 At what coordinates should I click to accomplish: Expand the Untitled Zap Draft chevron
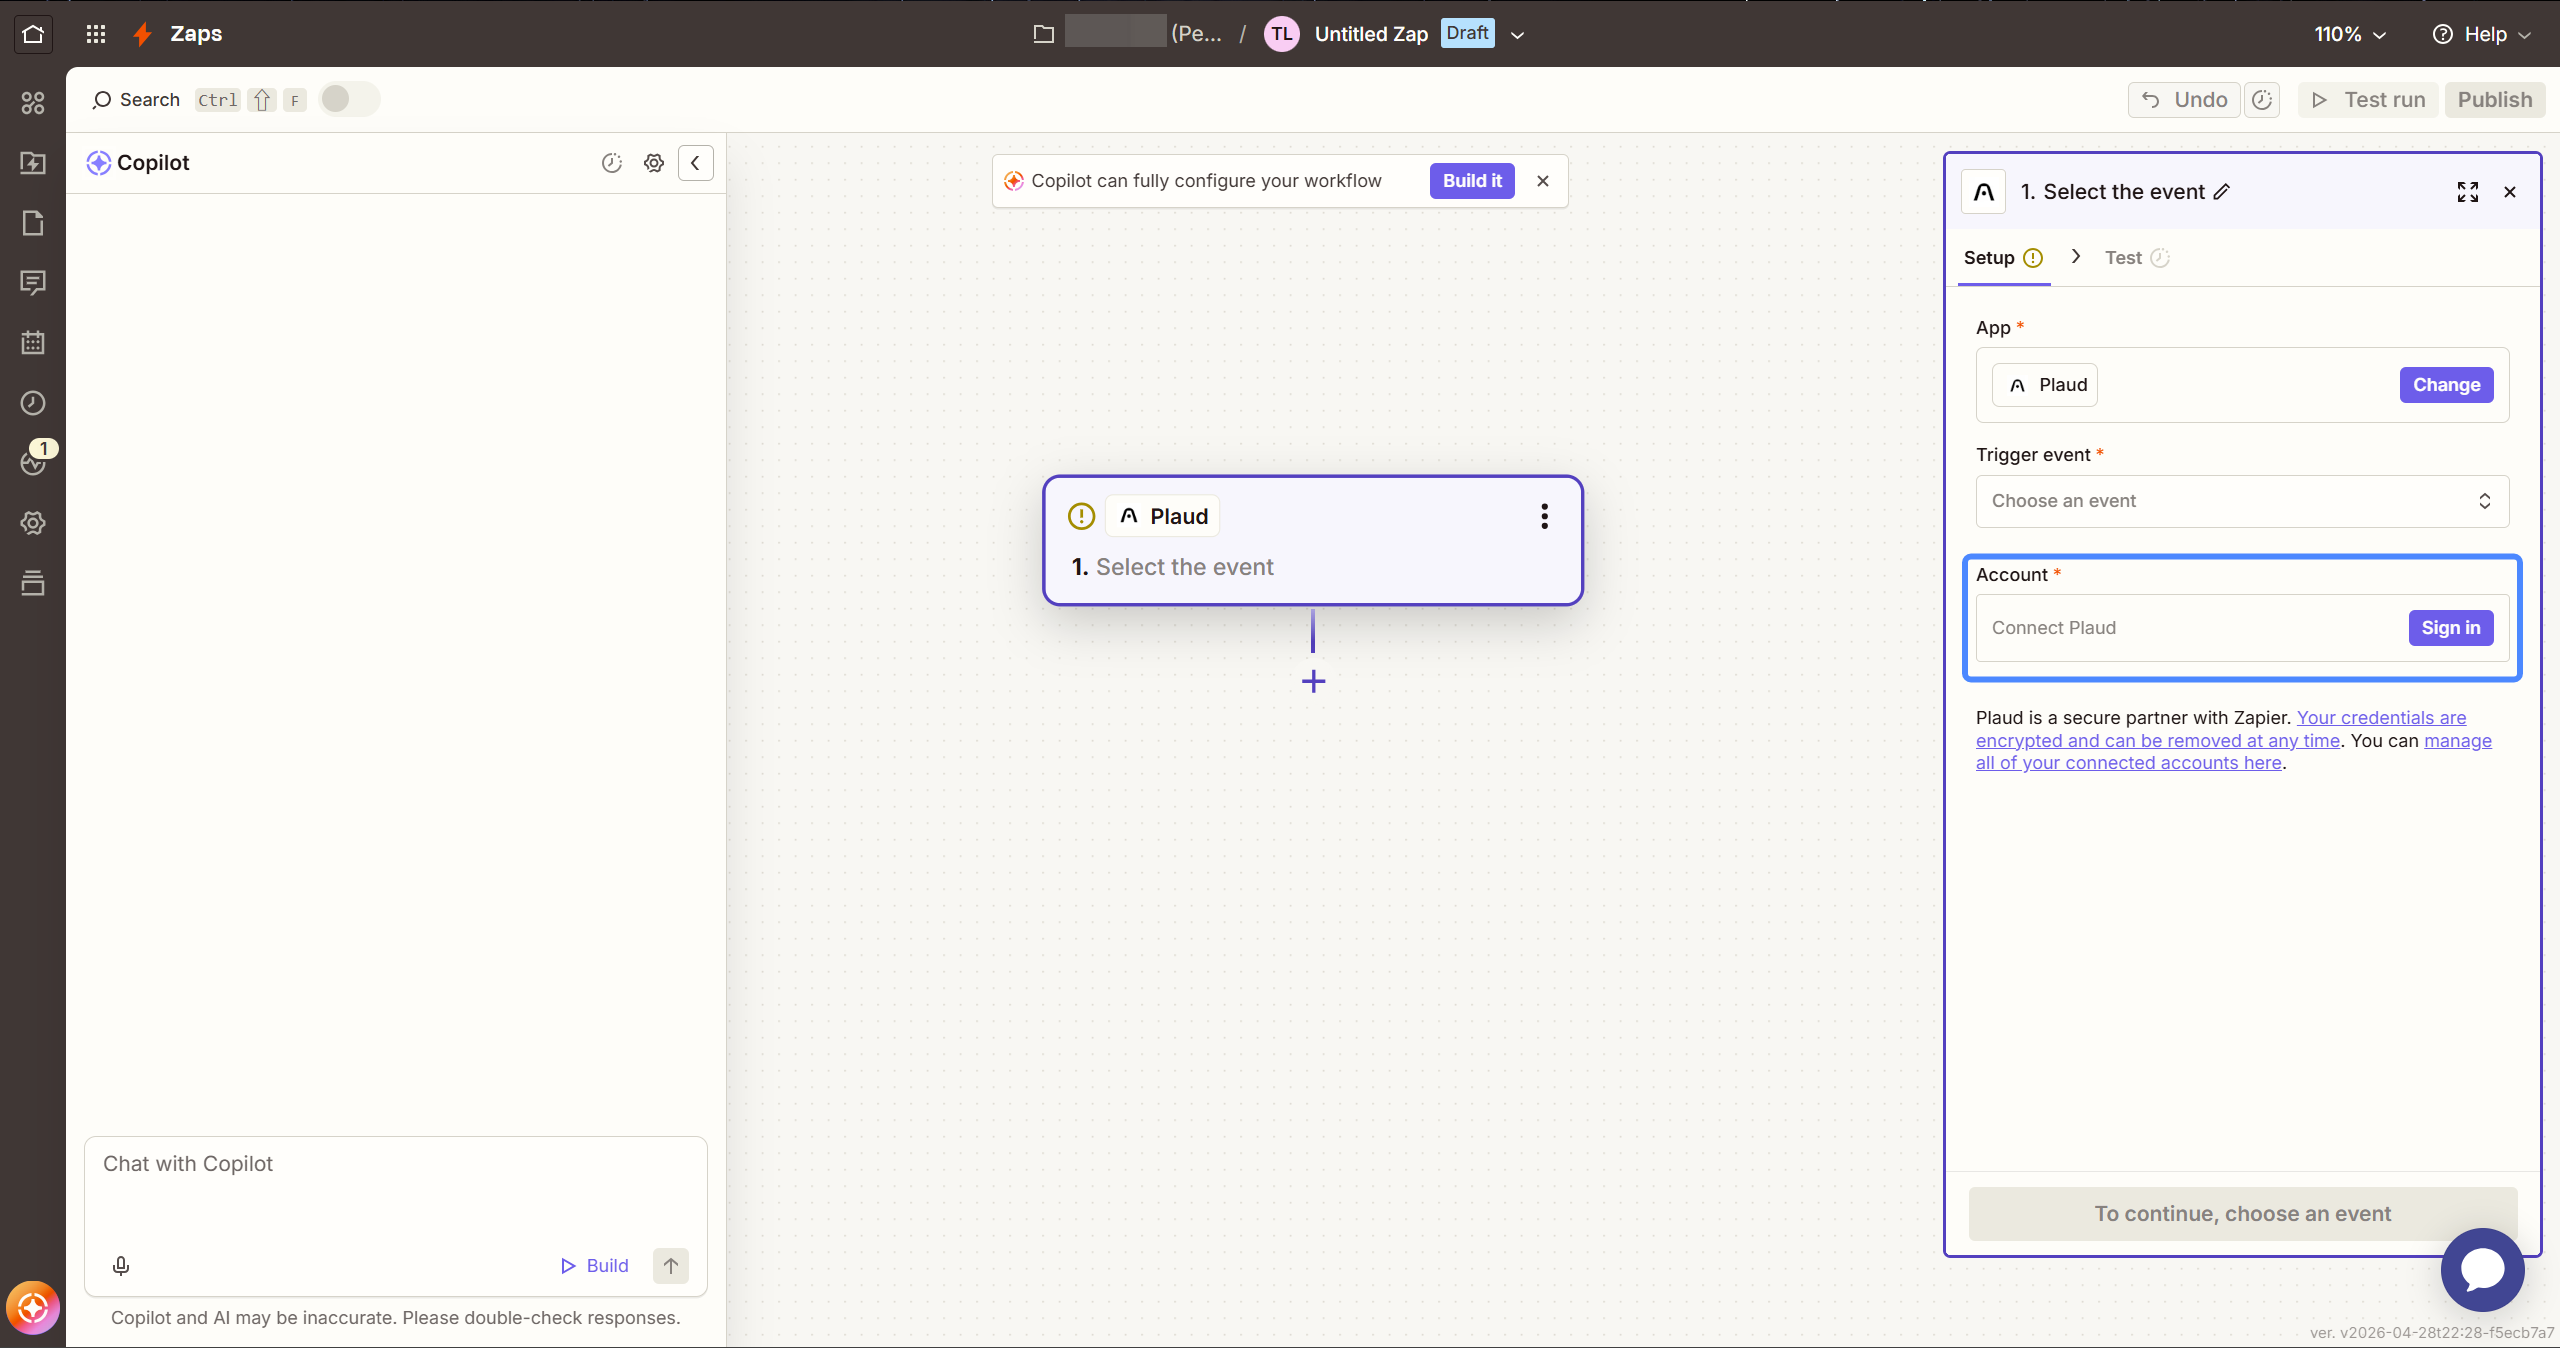point(1517,35)
